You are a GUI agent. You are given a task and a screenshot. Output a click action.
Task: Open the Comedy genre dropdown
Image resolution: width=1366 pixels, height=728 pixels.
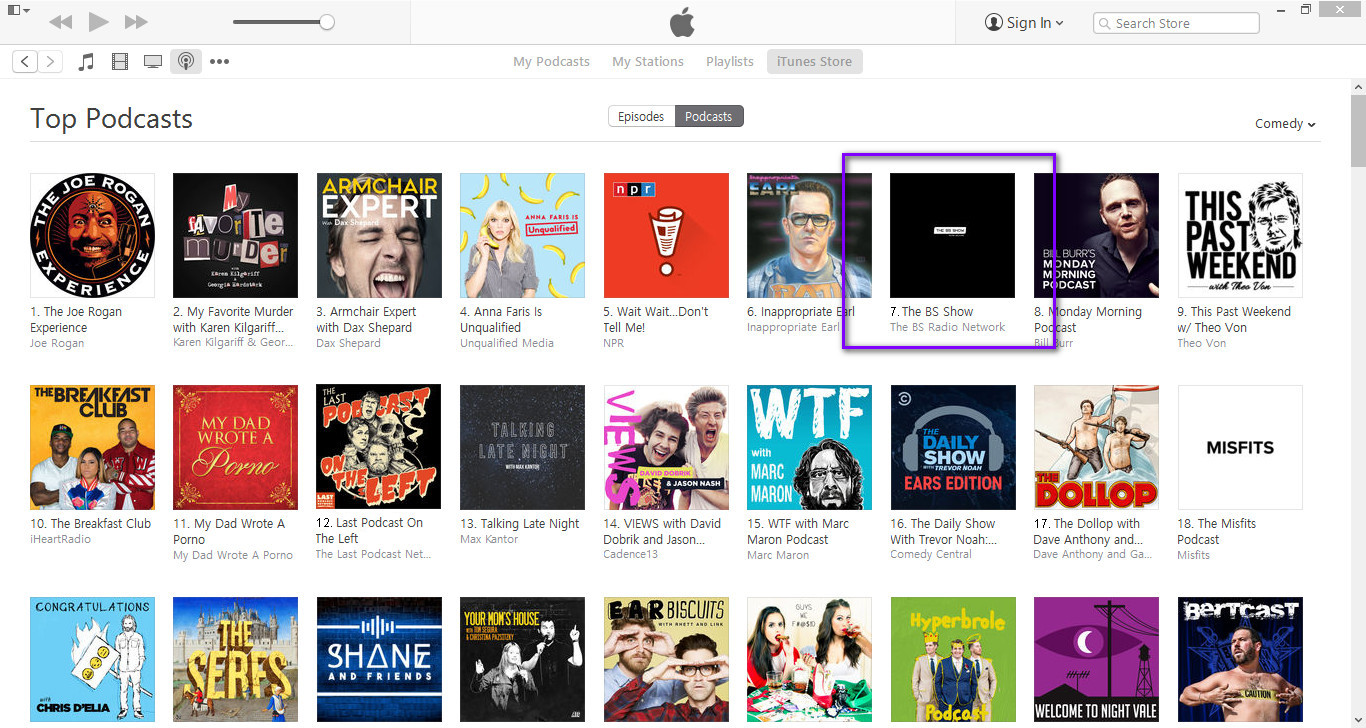coord(1285,124)
